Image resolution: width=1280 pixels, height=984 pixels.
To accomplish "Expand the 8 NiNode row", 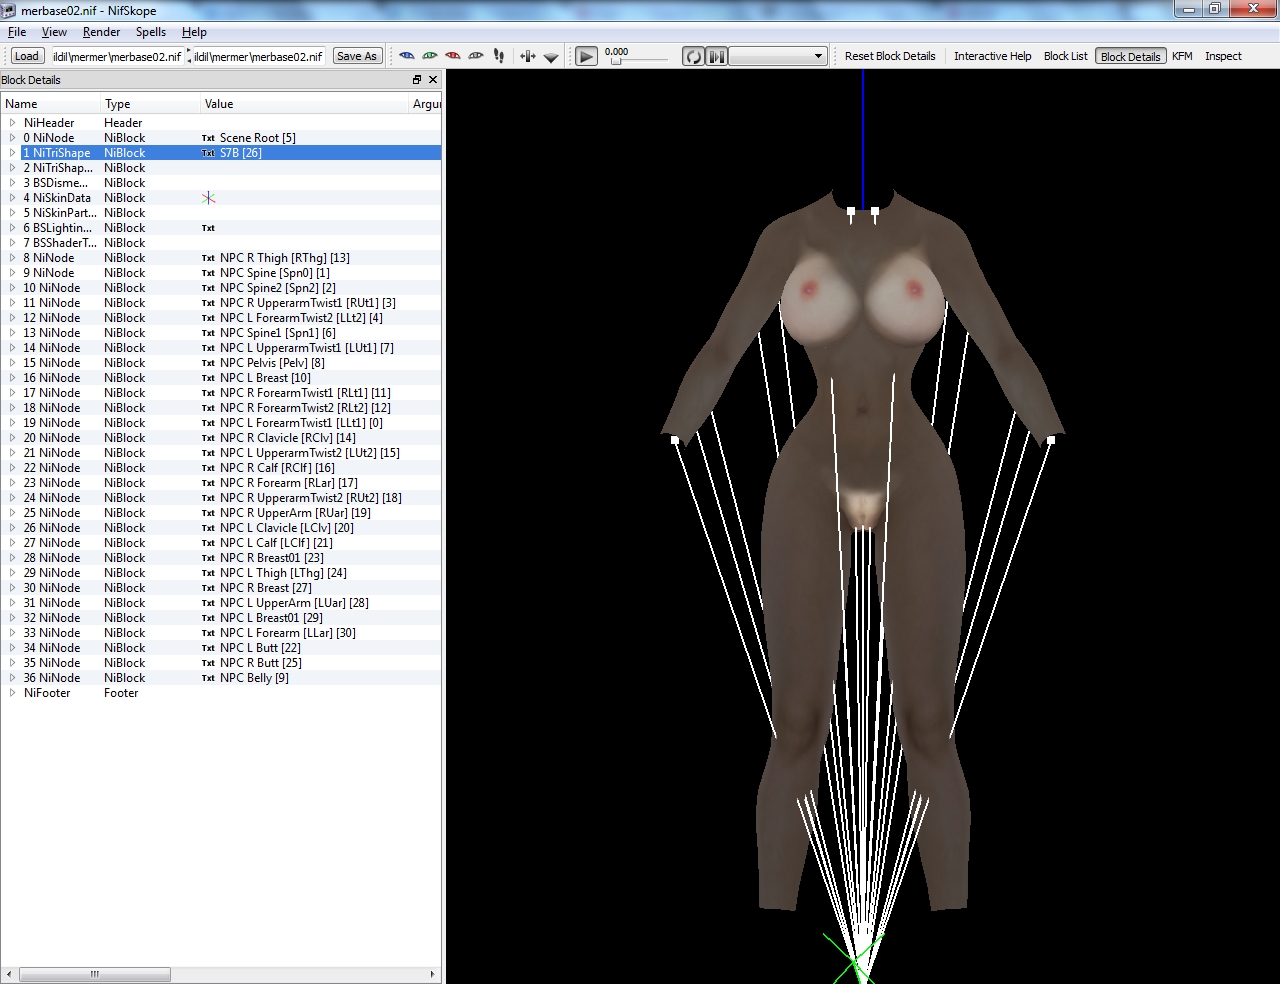I will click(x=12, y=258).
